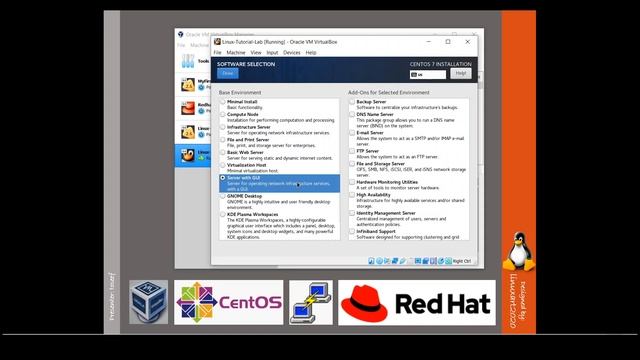Check the E-mail Server add-on

click(352, 133)
